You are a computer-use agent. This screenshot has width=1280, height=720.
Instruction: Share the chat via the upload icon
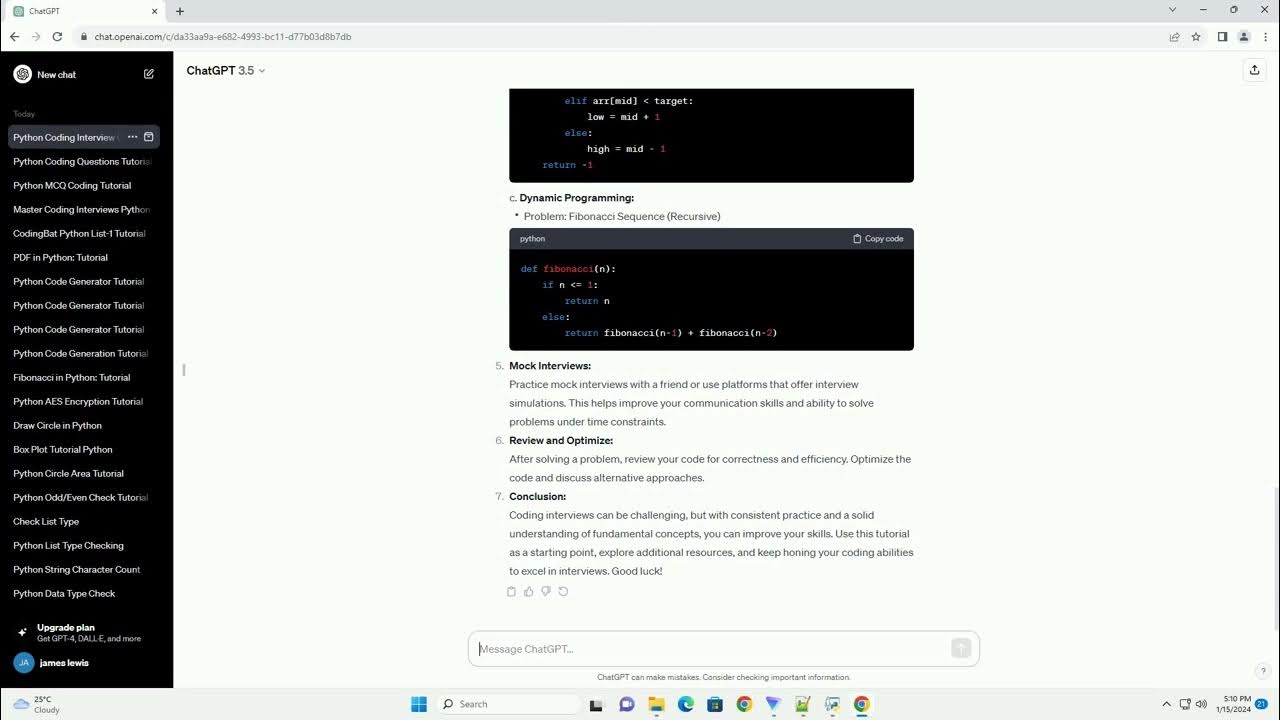1254,70
